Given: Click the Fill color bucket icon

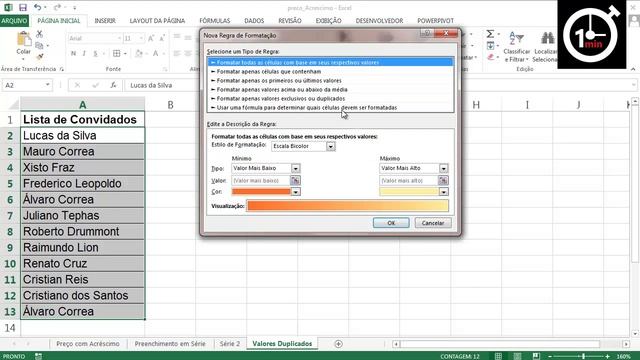Looking at the screenshot, I should click(139, 53).
